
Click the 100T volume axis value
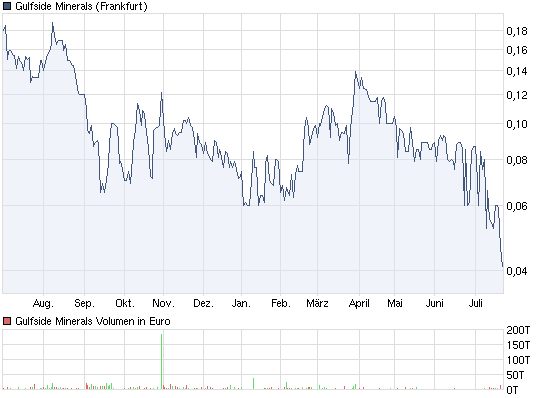[x=518, y=360]
